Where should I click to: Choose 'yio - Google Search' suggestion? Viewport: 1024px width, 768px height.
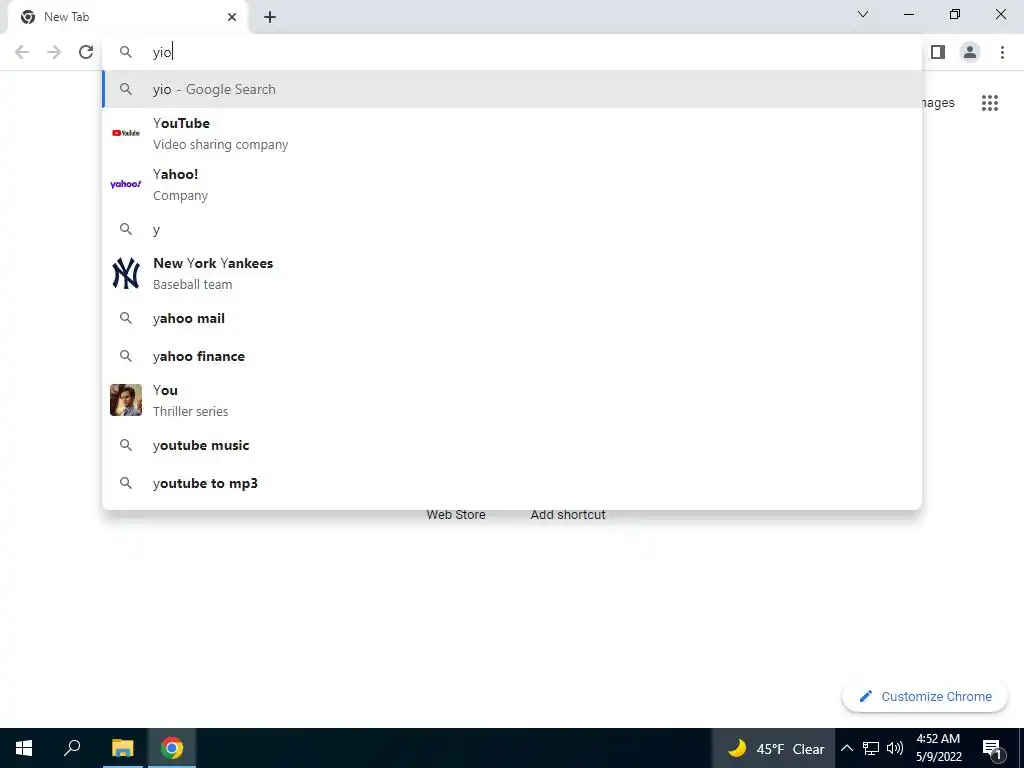pos(512,89)
